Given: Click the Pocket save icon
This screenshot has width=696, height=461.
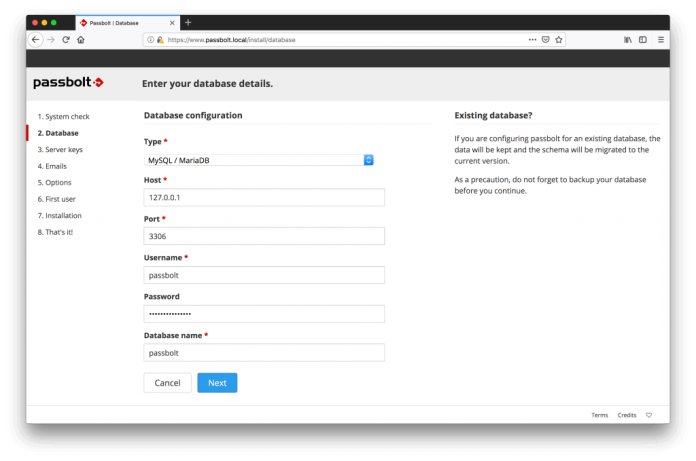Looking at the screenshot, I should coord(546,39).
